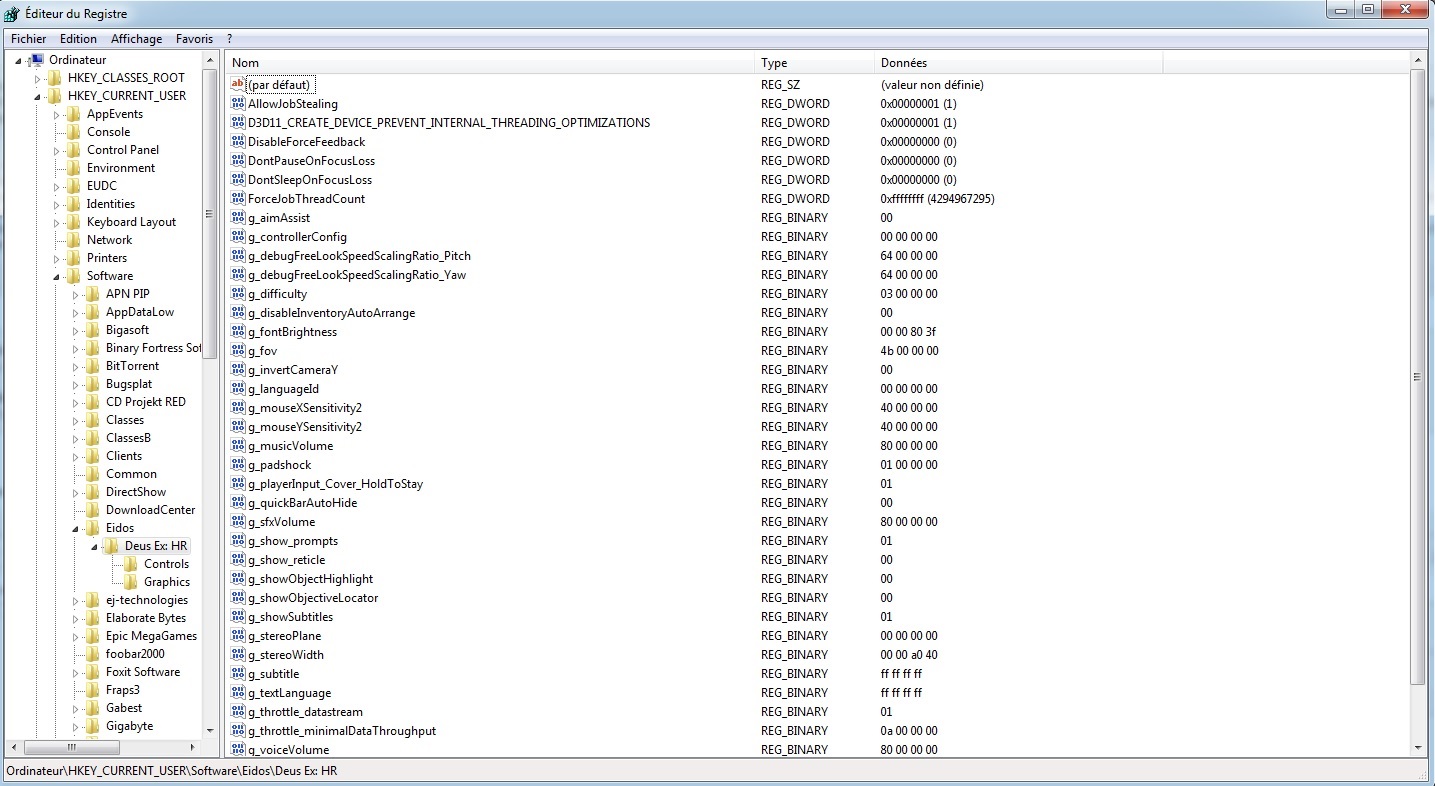Collapse the Software key arrow
This screenshot has width=1435, height=786.
(57, 277)
